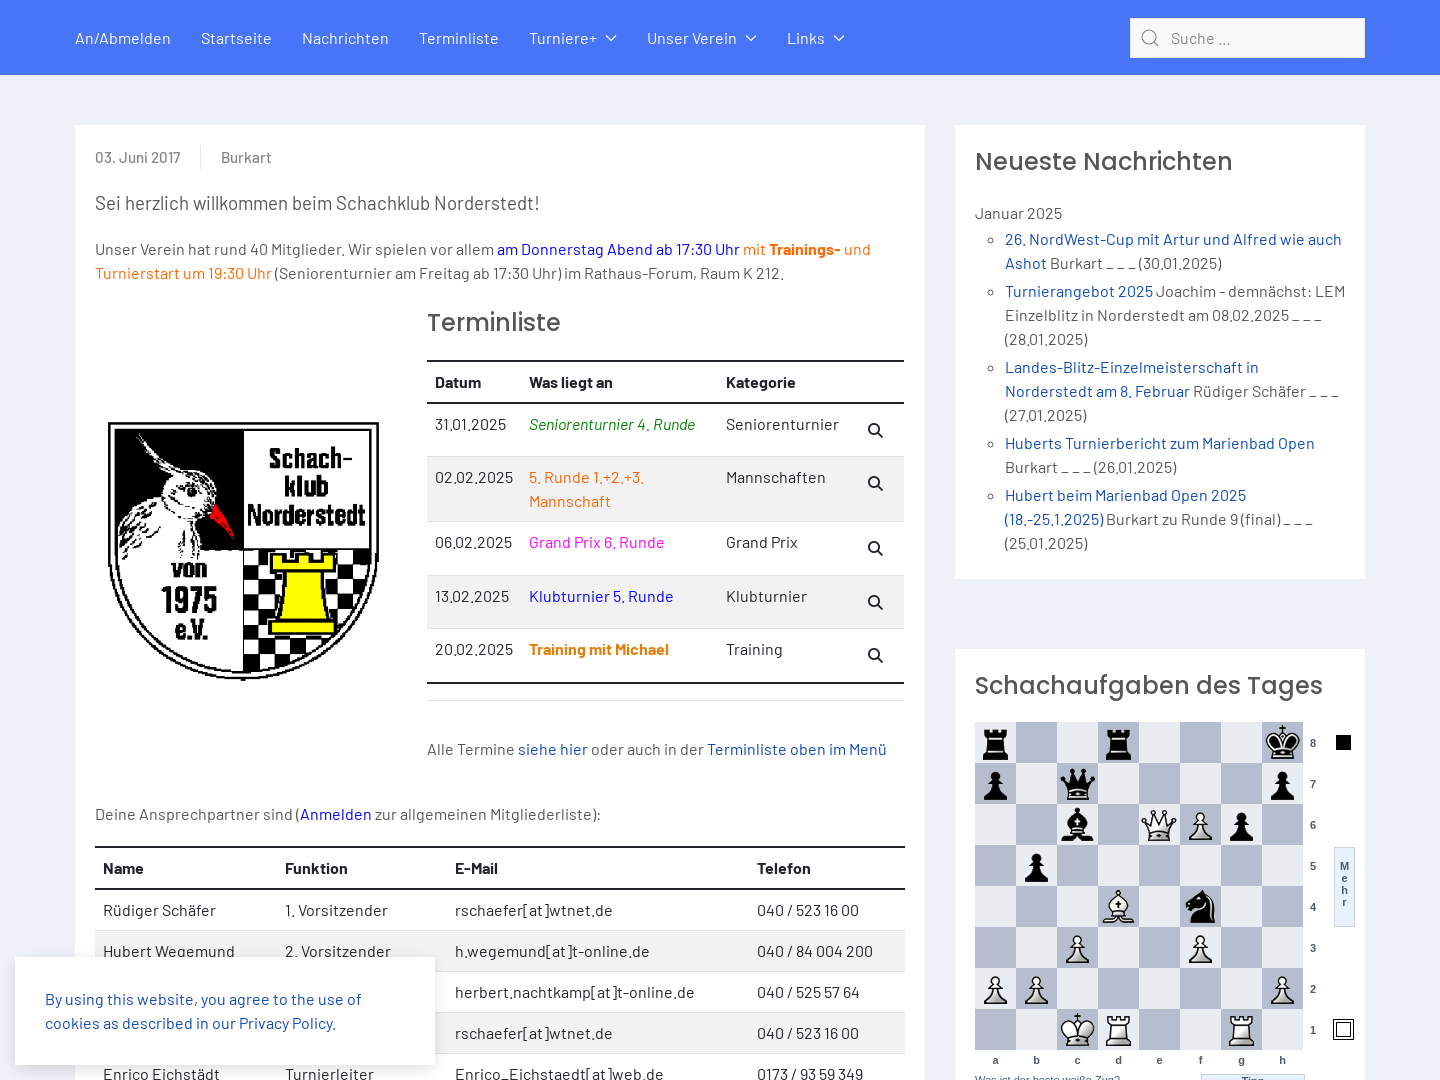The image size is (1440, 1080).
Task: Click the white side indicator square beside rank 1
Action: pyautogui.click(x=1343, y=1030)
